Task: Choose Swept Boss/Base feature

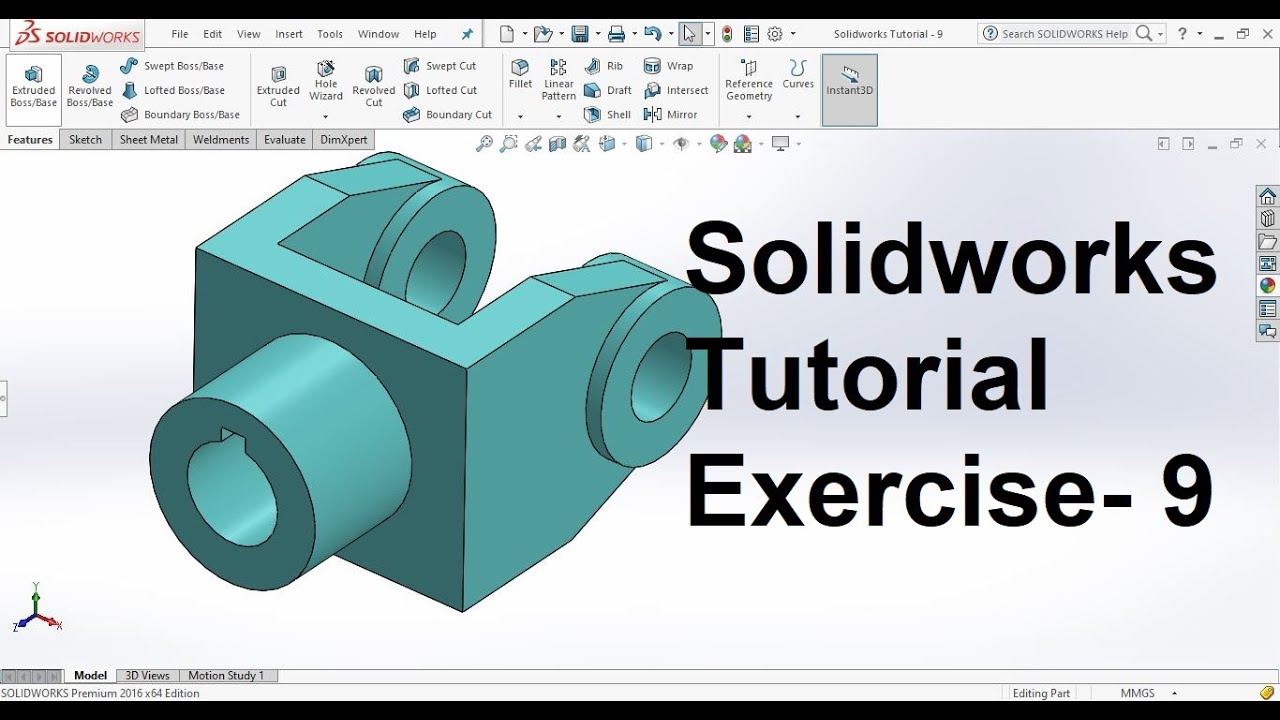Action: 172,66
